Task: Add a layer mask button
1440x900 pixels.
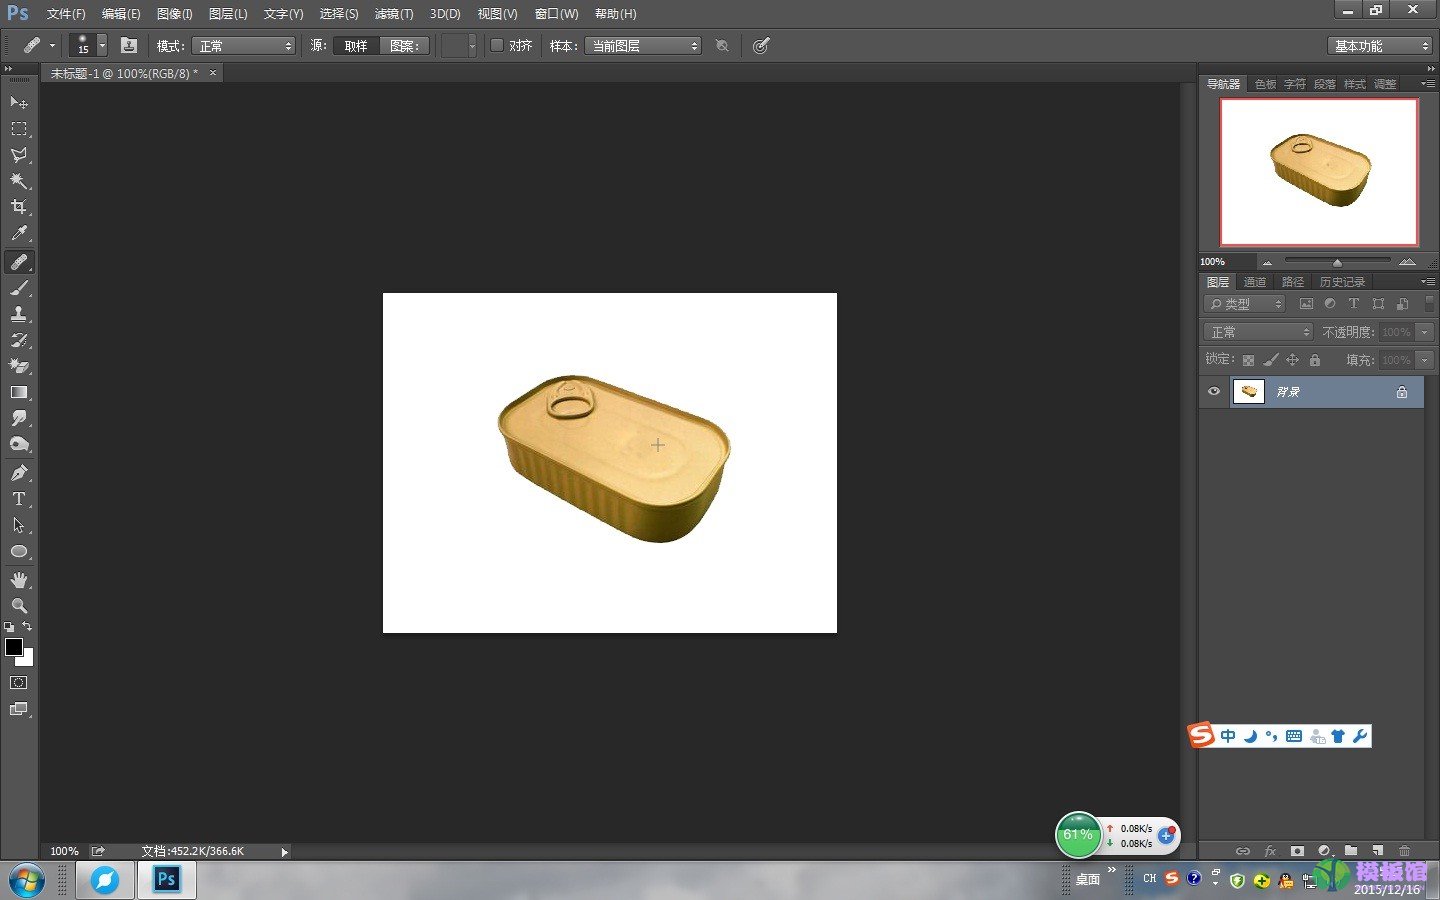Action: point(1297,851)
